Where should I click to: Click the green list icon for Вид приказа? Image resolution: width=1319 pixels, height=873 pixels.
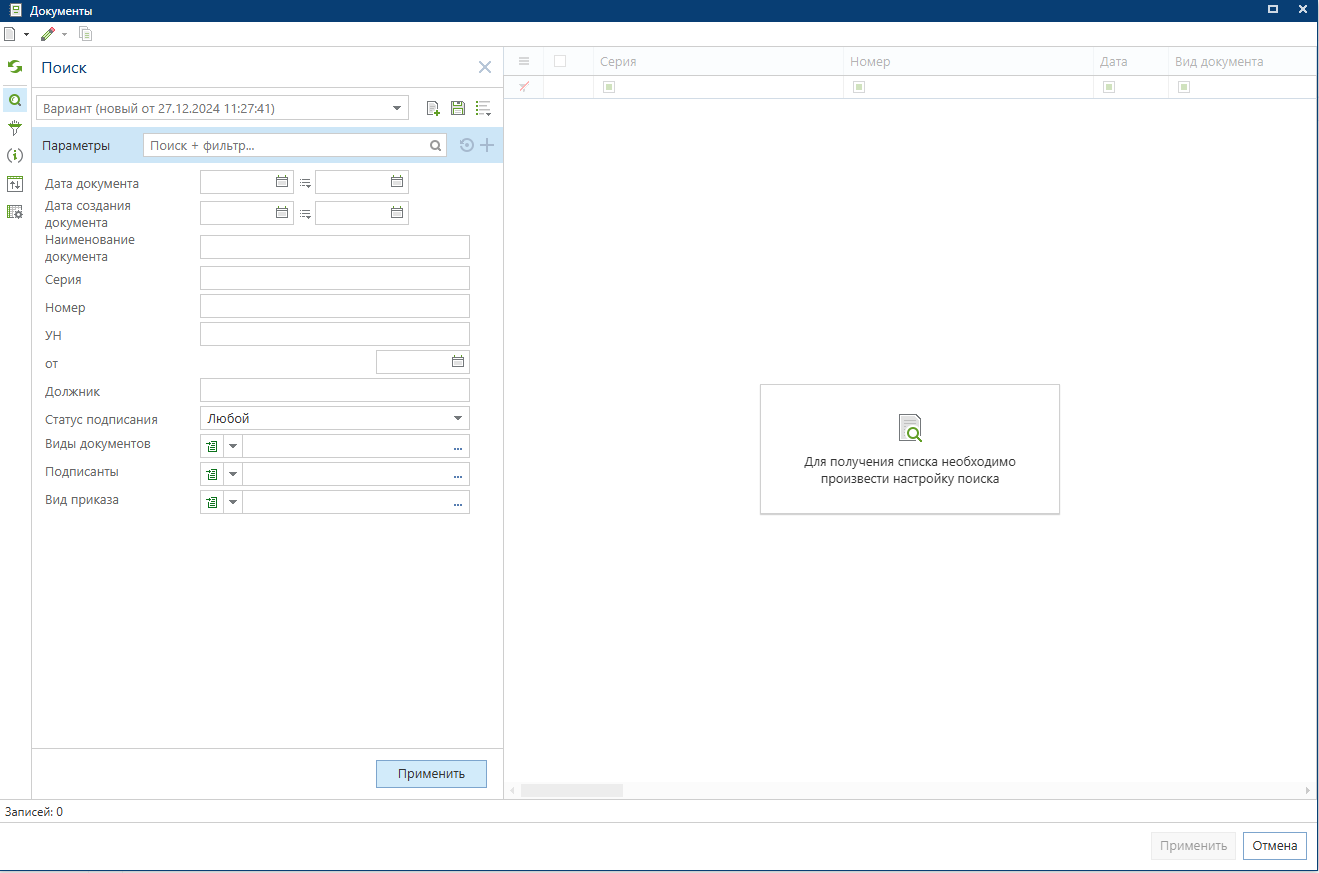(x=212, y=503)
